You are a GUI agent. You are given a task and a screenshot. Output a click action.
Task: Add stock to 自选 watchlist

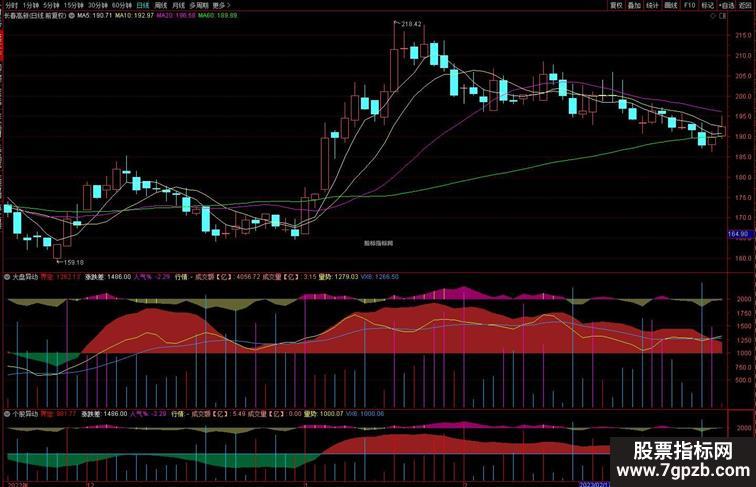pos(726,5)
